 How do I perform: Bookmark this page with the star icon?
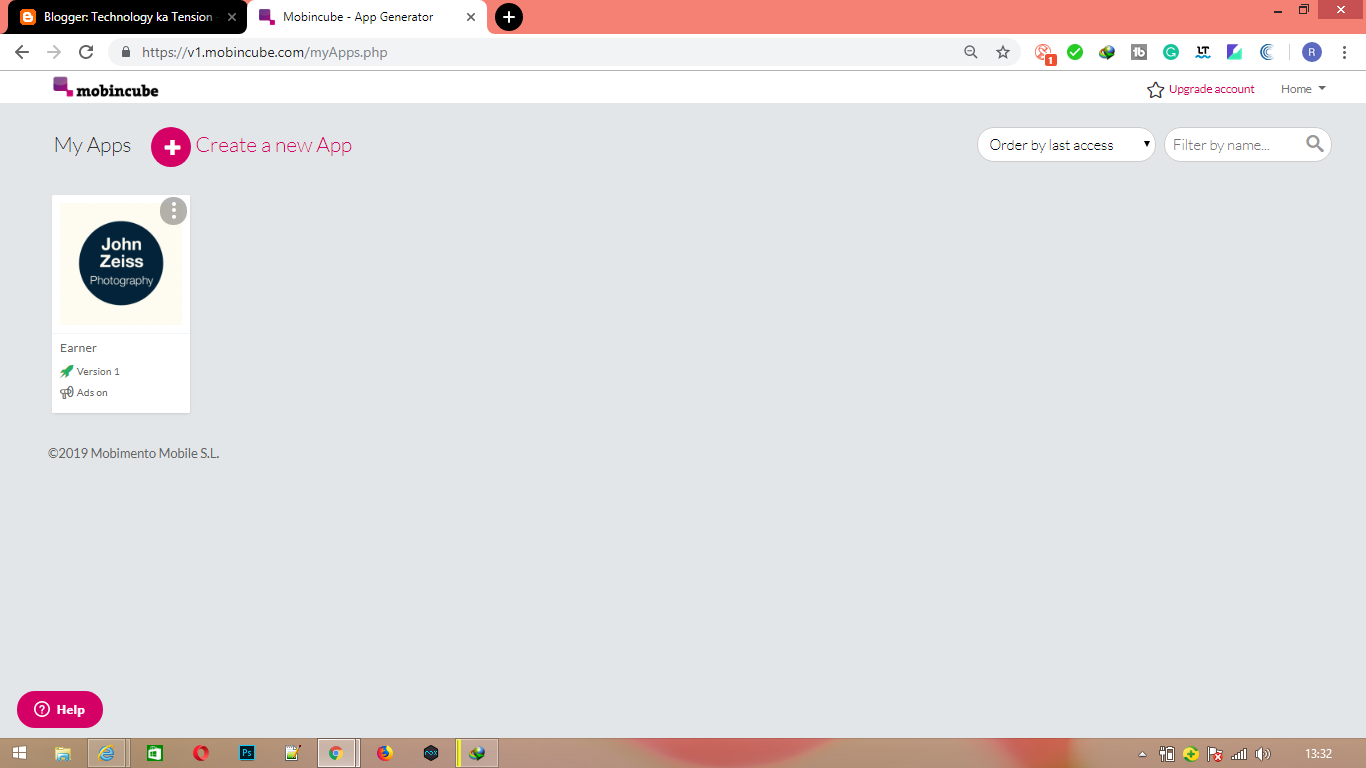1003,53
